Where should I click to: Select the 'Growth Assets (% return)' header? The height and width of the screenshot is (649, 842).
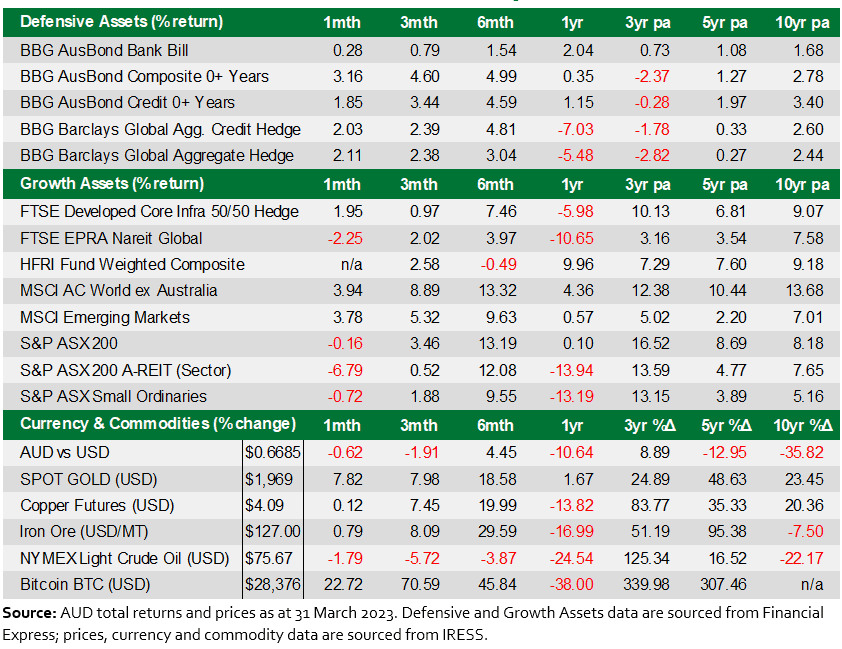point(112,184)
